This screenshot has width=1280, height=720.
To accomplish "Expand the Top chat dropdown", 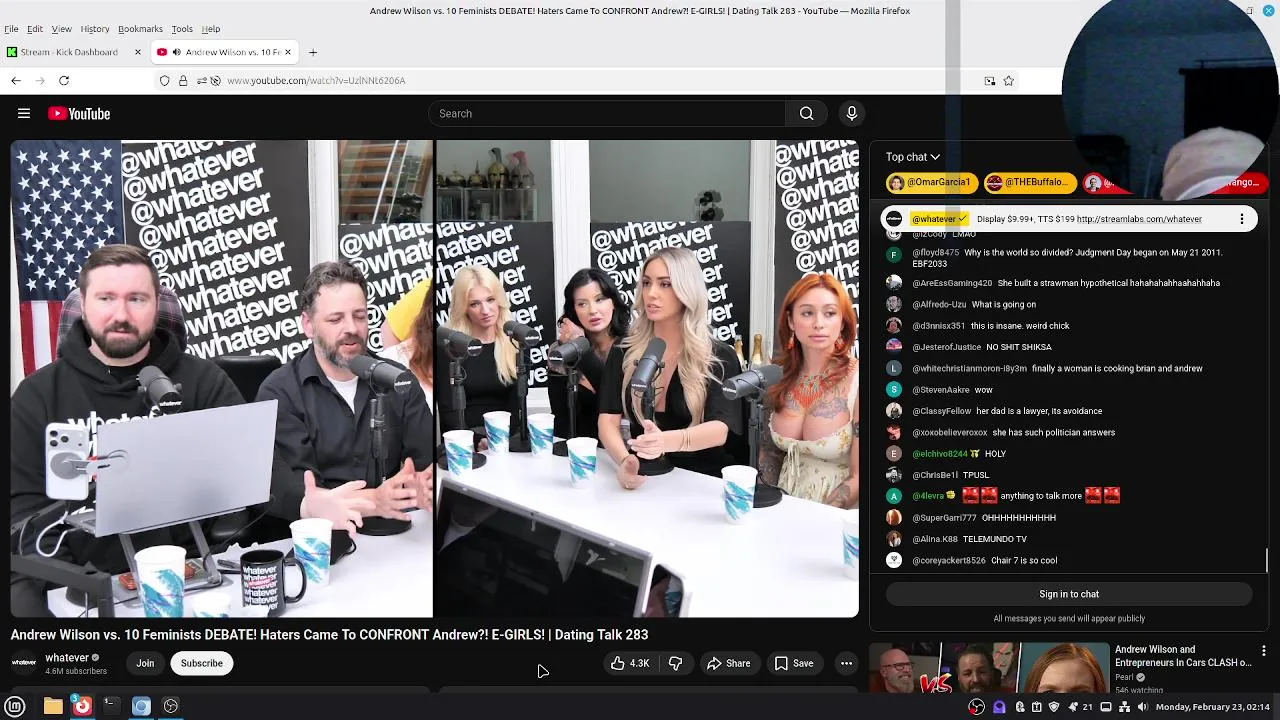I will (x=912, y=157).
